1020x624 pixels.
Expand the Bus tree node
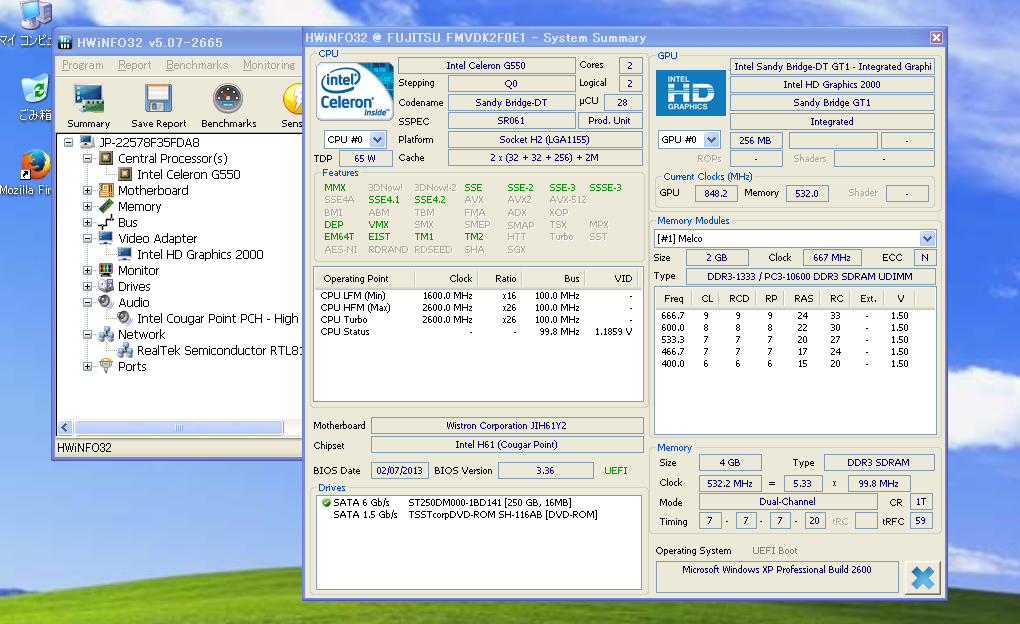[x=87, y=223]
